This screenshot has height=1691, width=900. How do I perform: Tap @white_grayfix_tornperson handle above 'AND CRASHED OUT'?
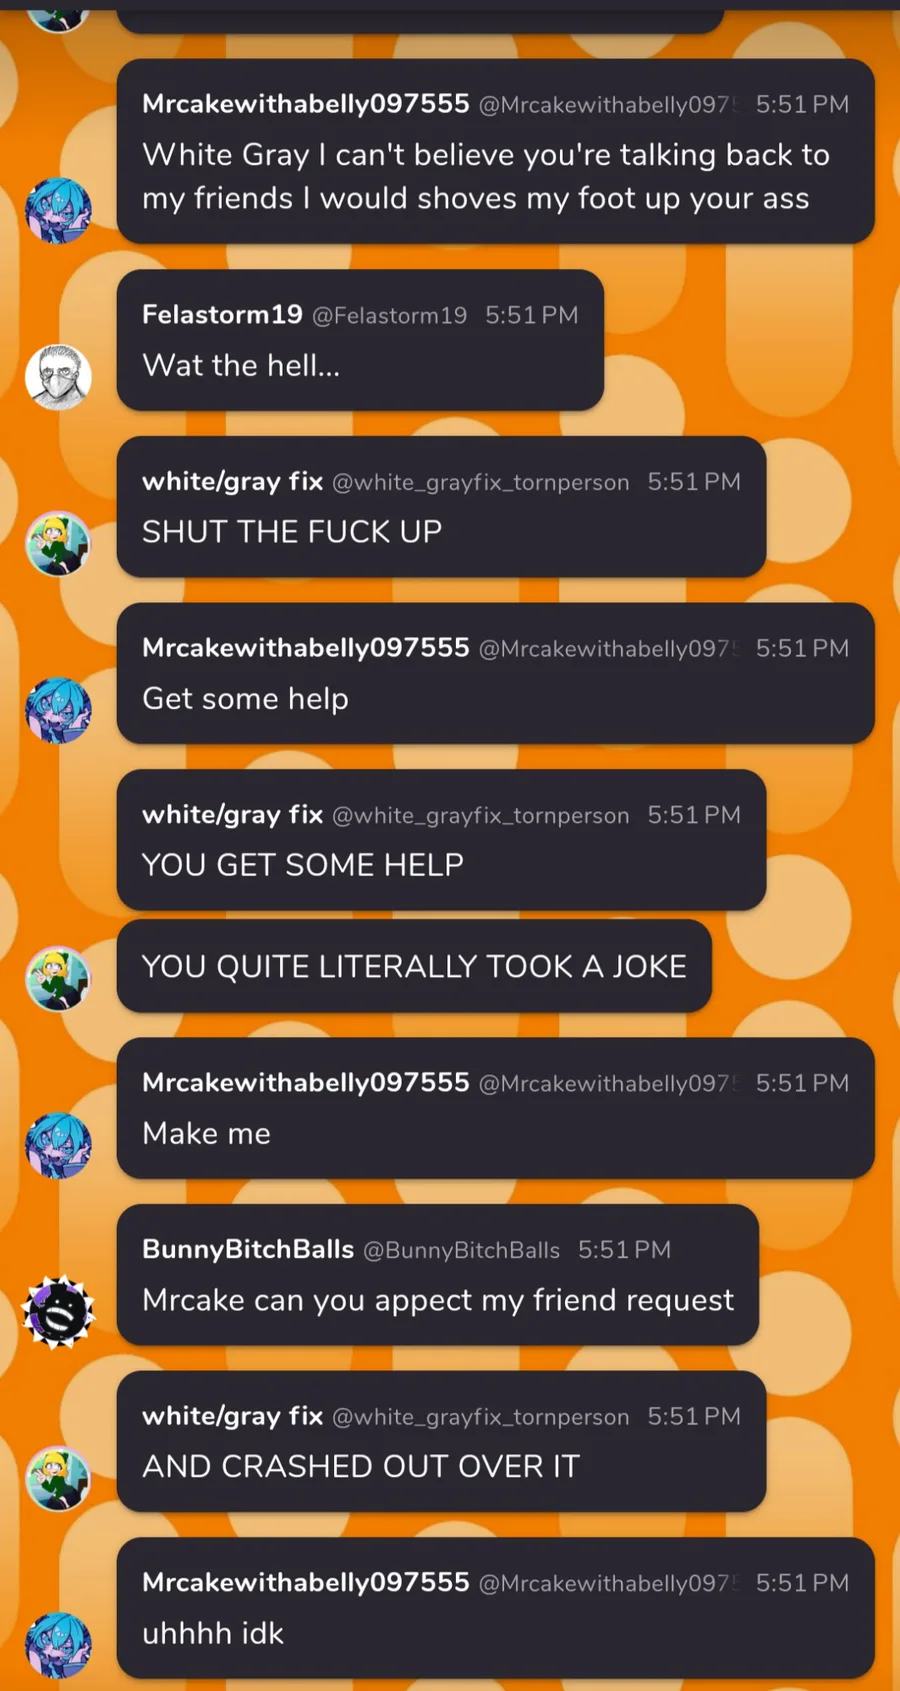(481, 1417)
